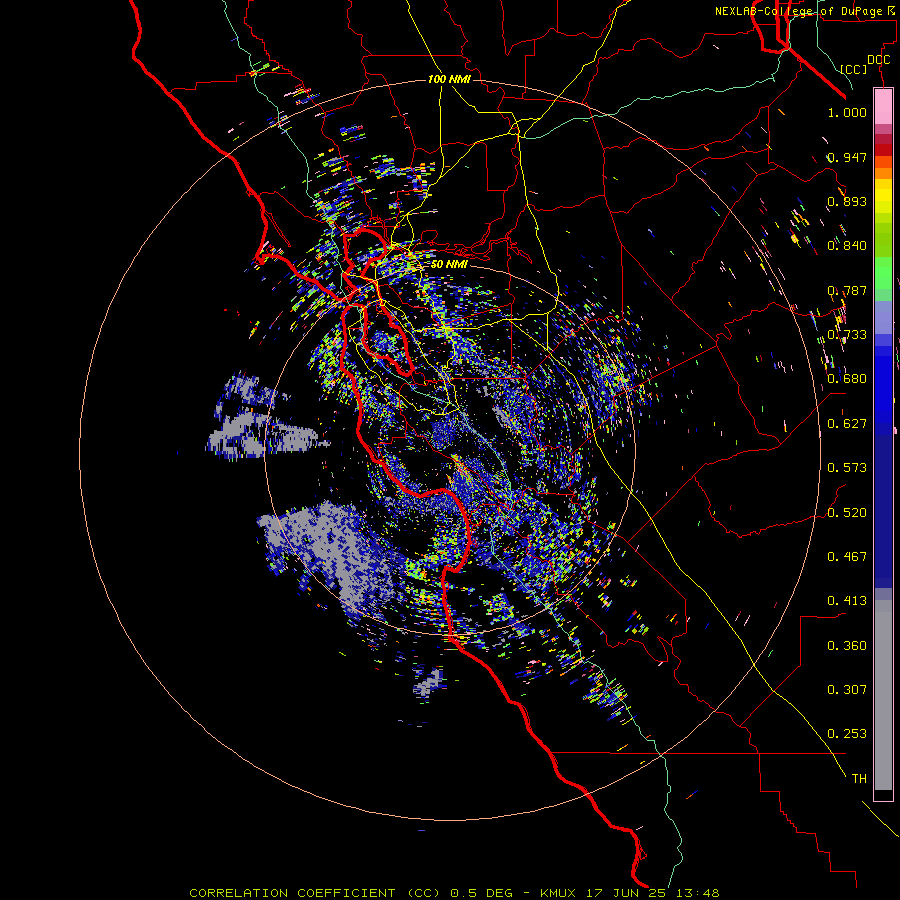This screenshot has height=900, width=900.
Task: Click the 0.840 scale value
Action: click(847, 246)
